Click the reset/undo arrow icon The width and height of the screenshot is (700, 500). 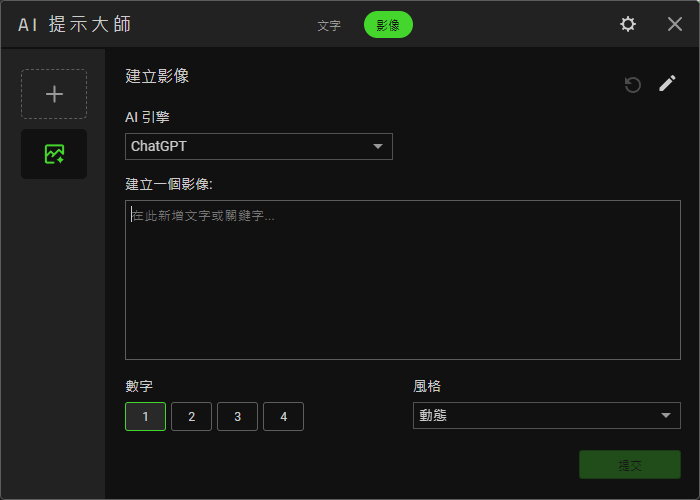633,84
